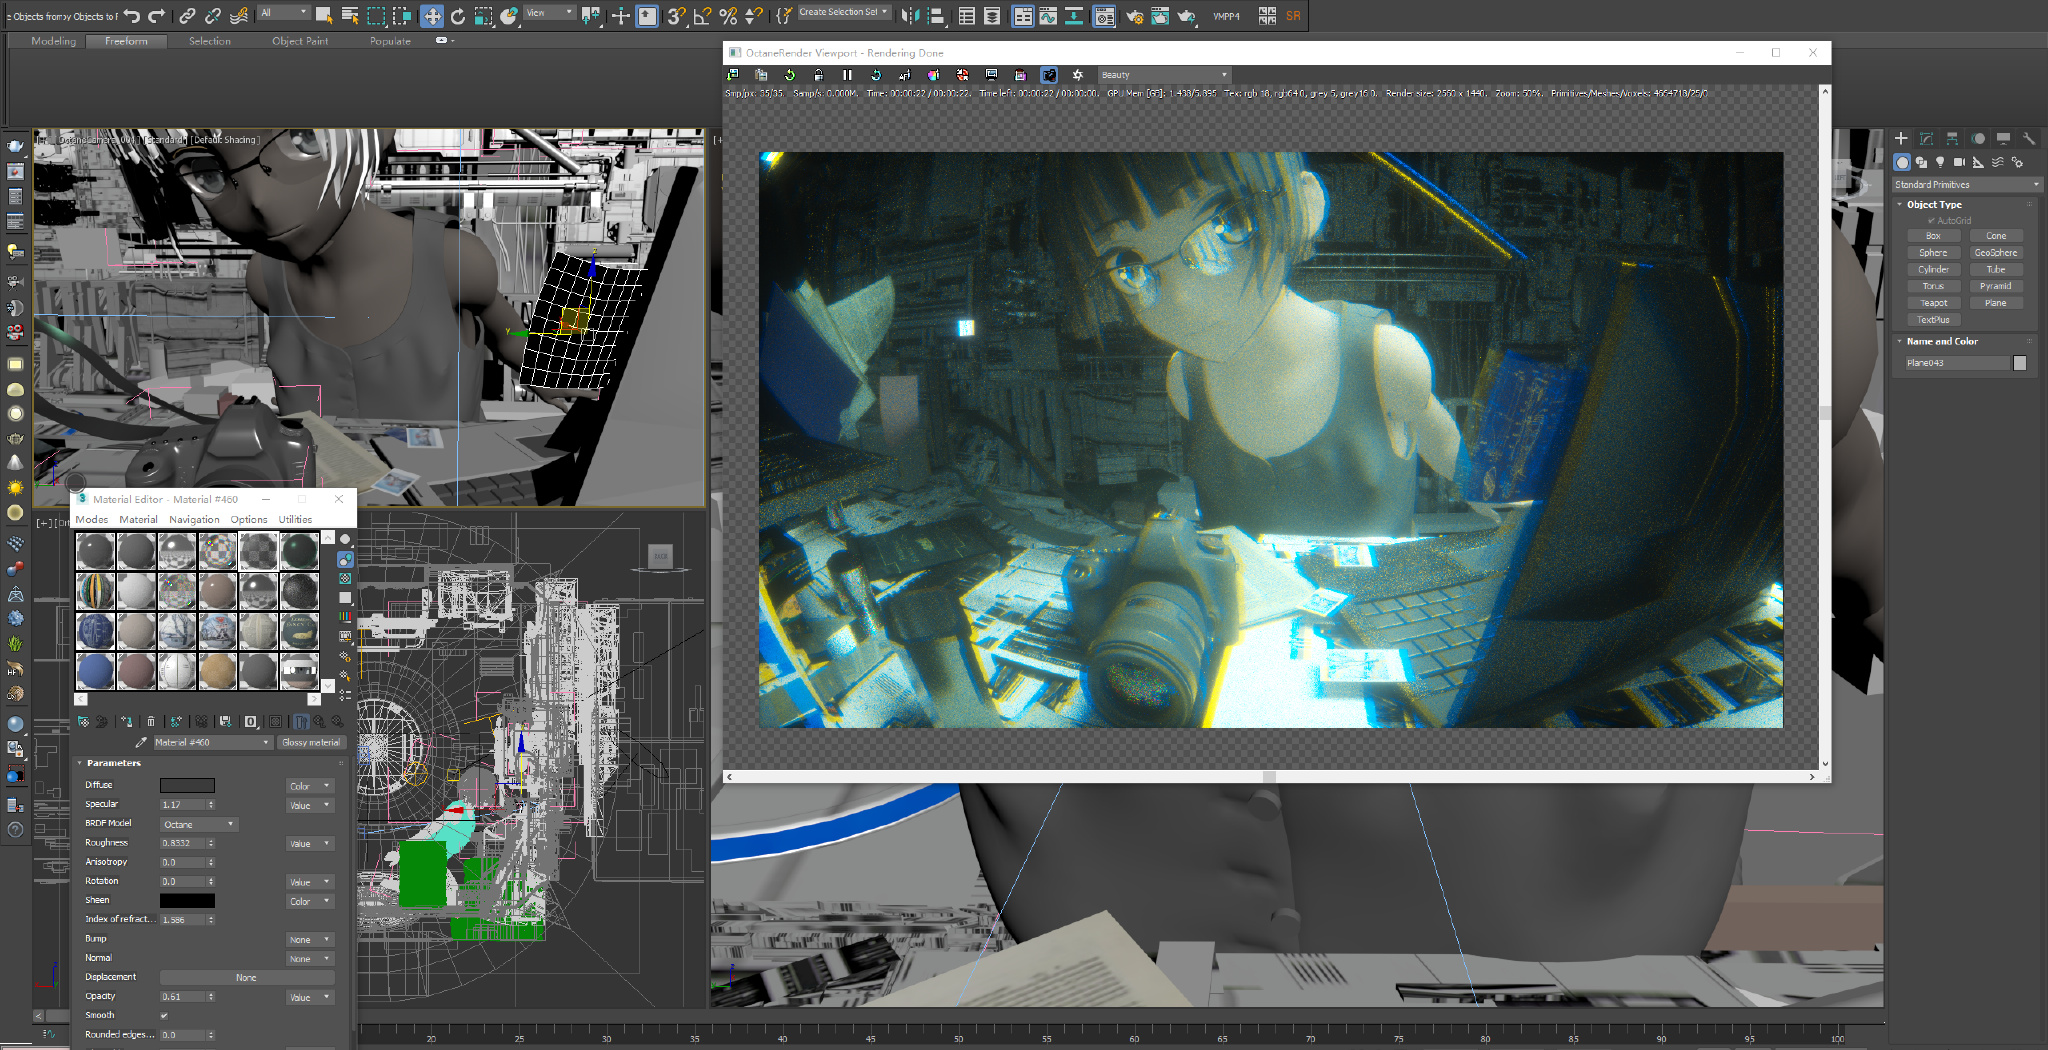
Task: Switch to the Modeling ribbon tab
Action: click(x=53, y=41)
